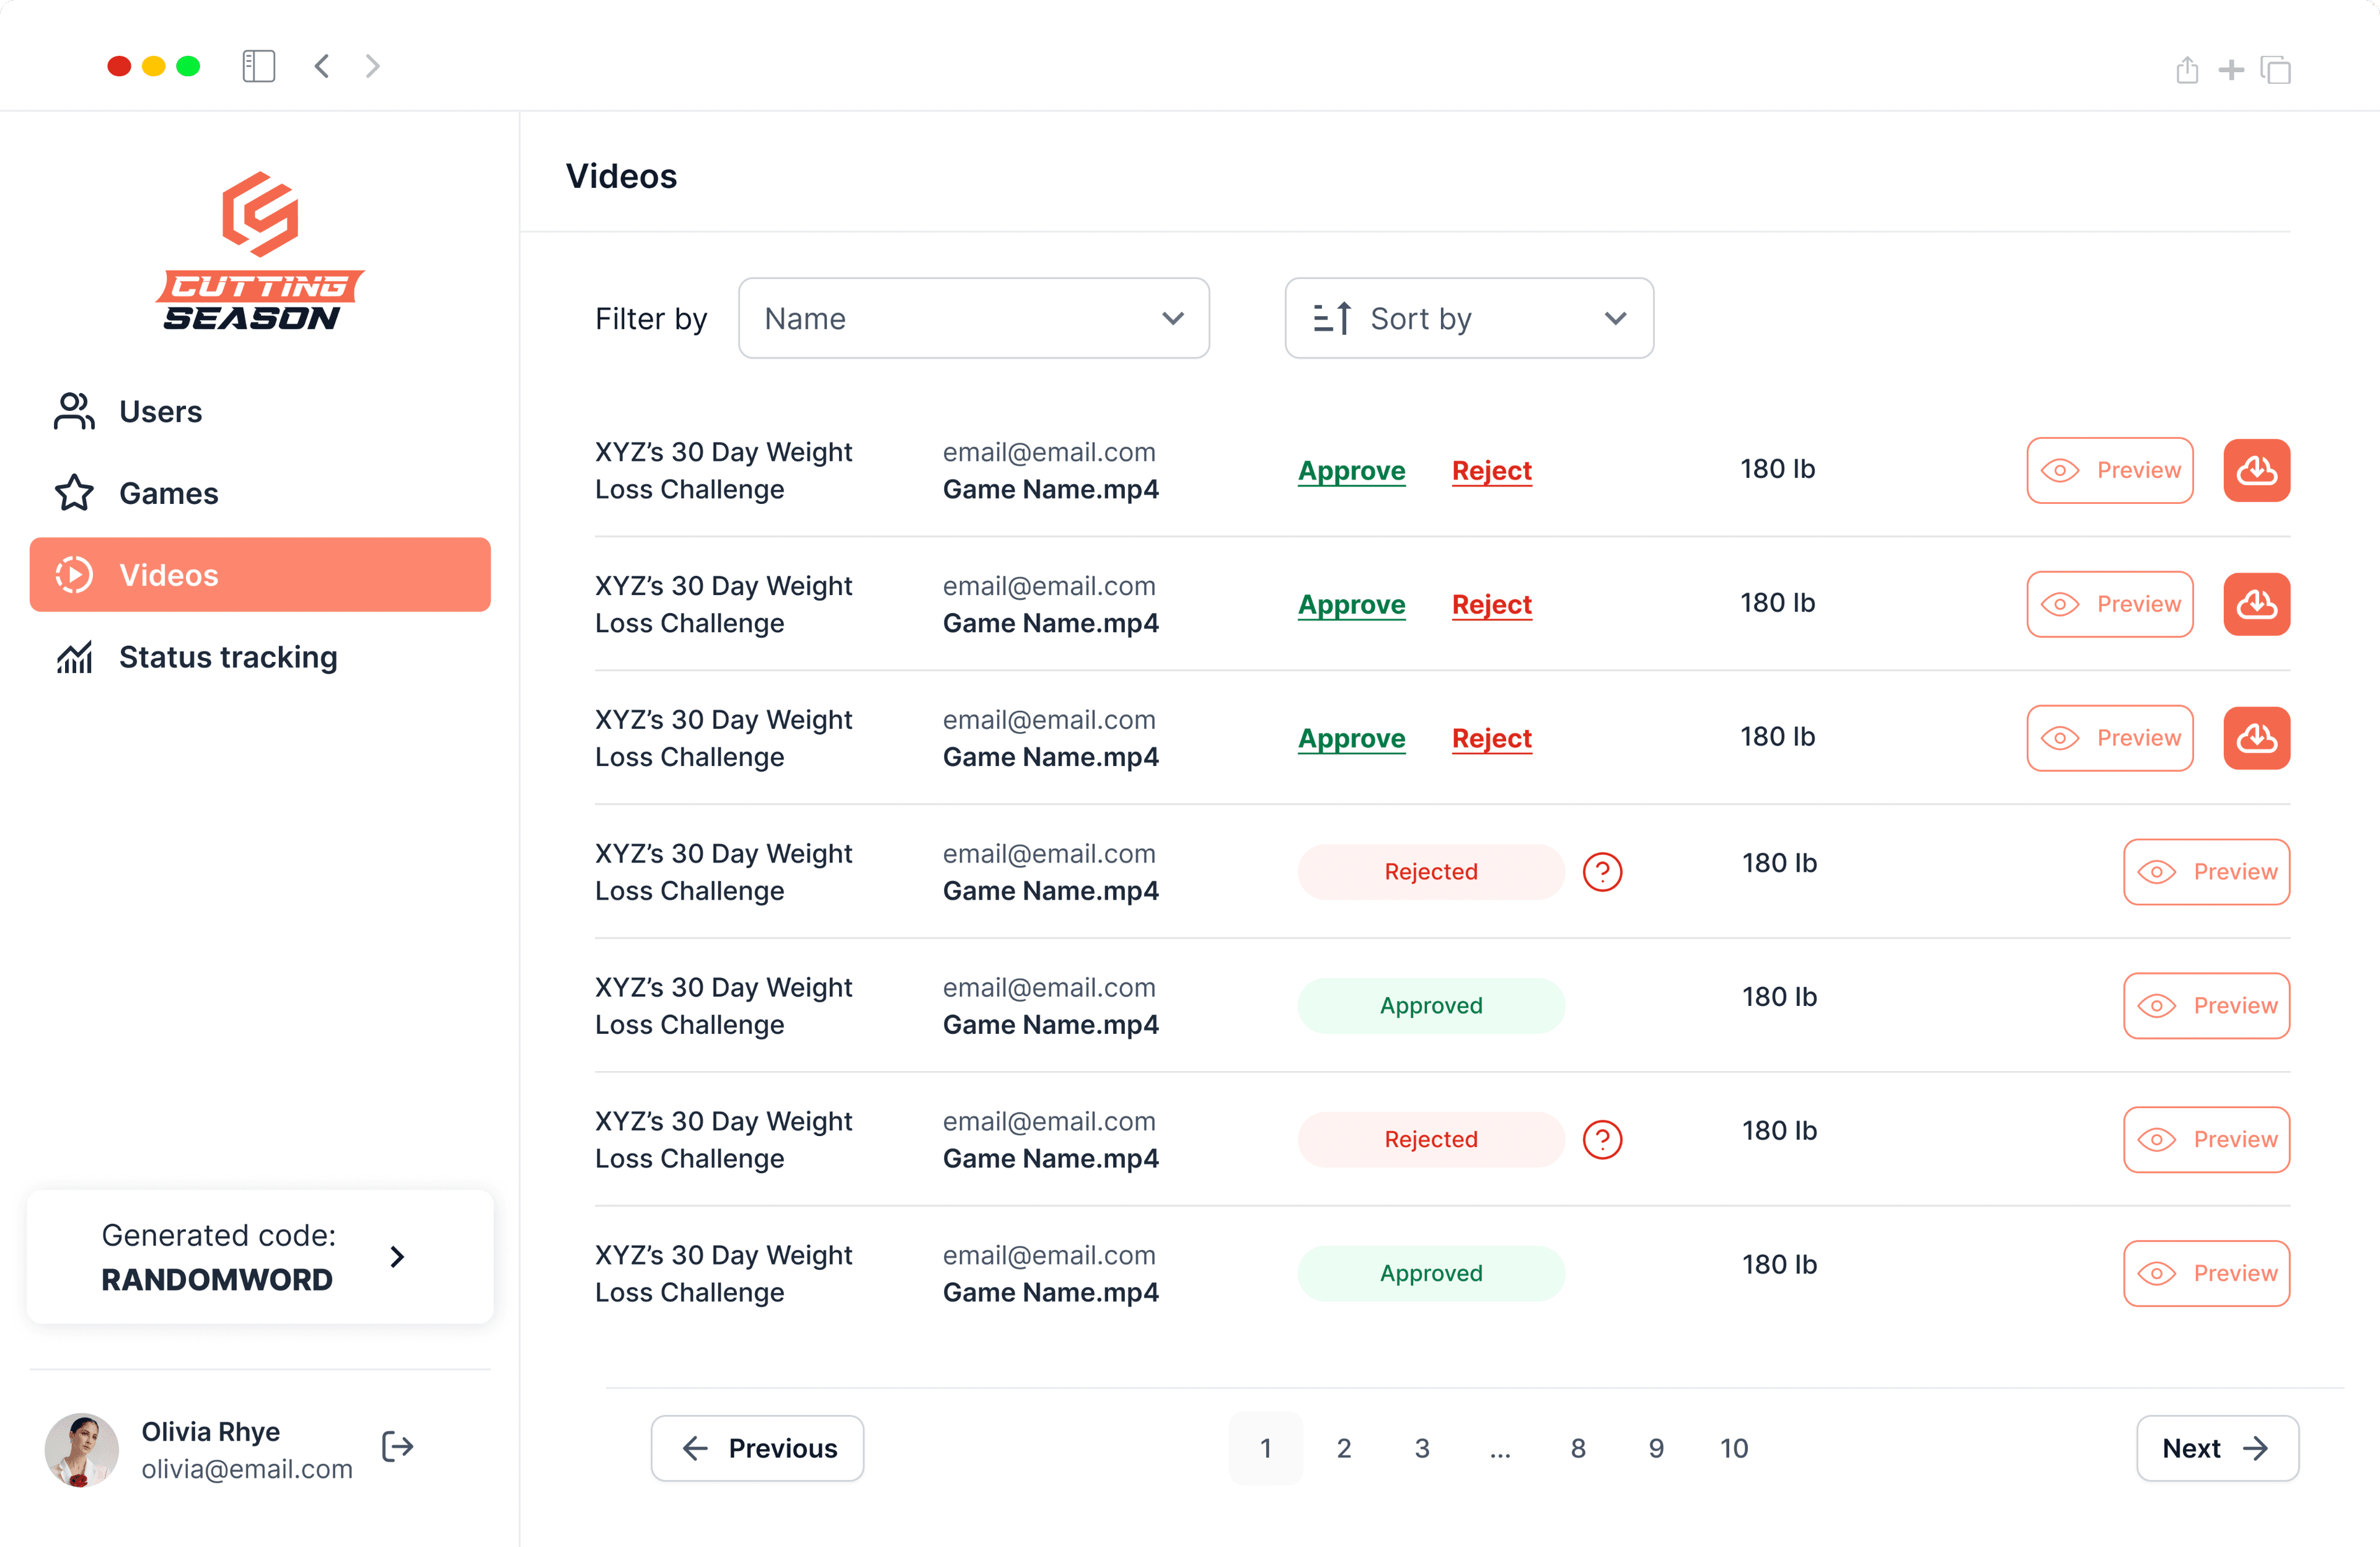Click the download cloud icon on second row
The width and height of the screenshot is (2380, 1547).
click(2256, 603)
